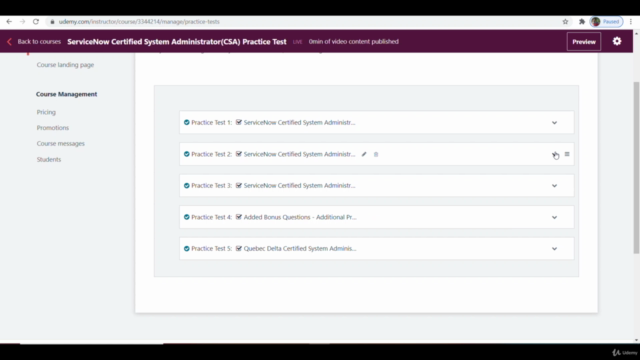Screen dimensions: 640x360
Task: Click the Course Management heading
Action: point(67,94)
